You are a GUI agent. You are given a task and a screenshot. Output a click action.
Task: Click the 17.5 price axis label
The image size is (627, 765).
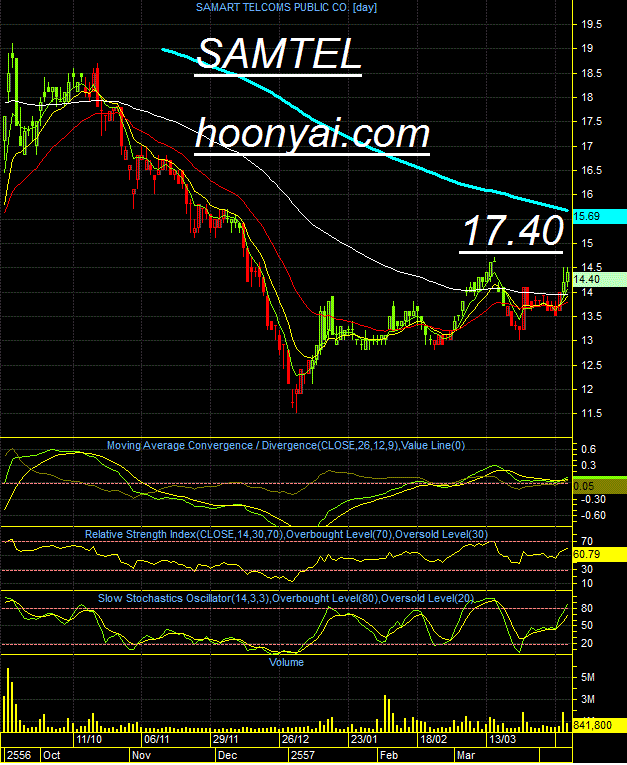click(591, 121)
